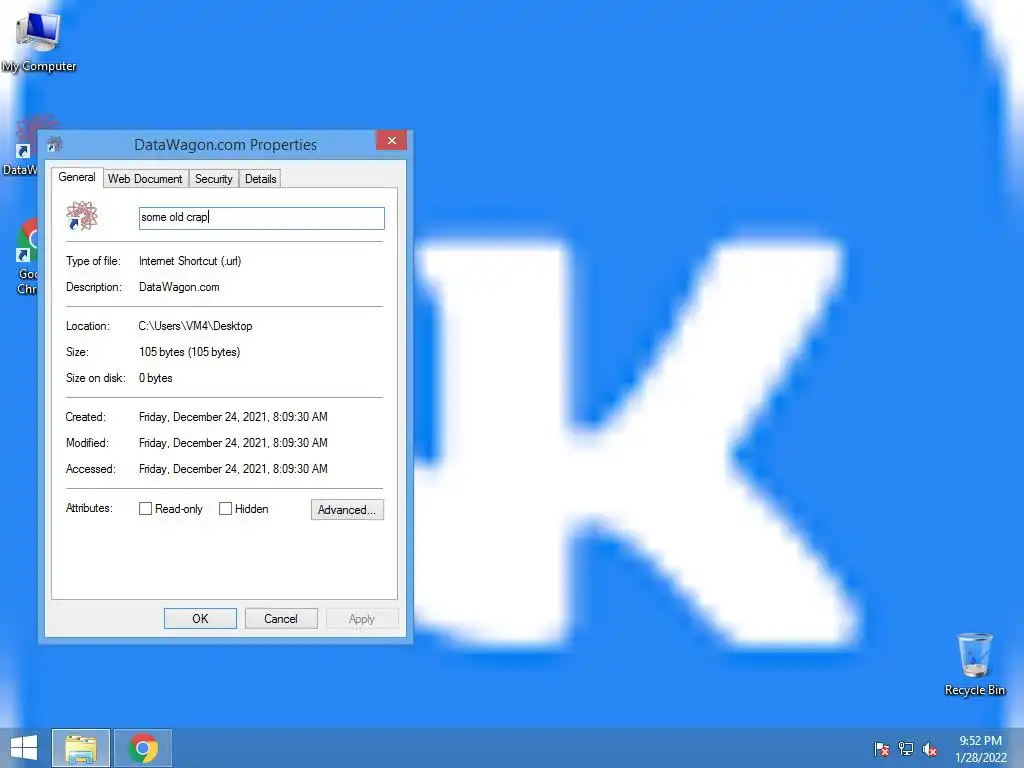Image resolution: width=1024 pixels, height=768 pixels.
Task: Click the 'DataWagon.com Properties' window title
Action: pos(225,144)
